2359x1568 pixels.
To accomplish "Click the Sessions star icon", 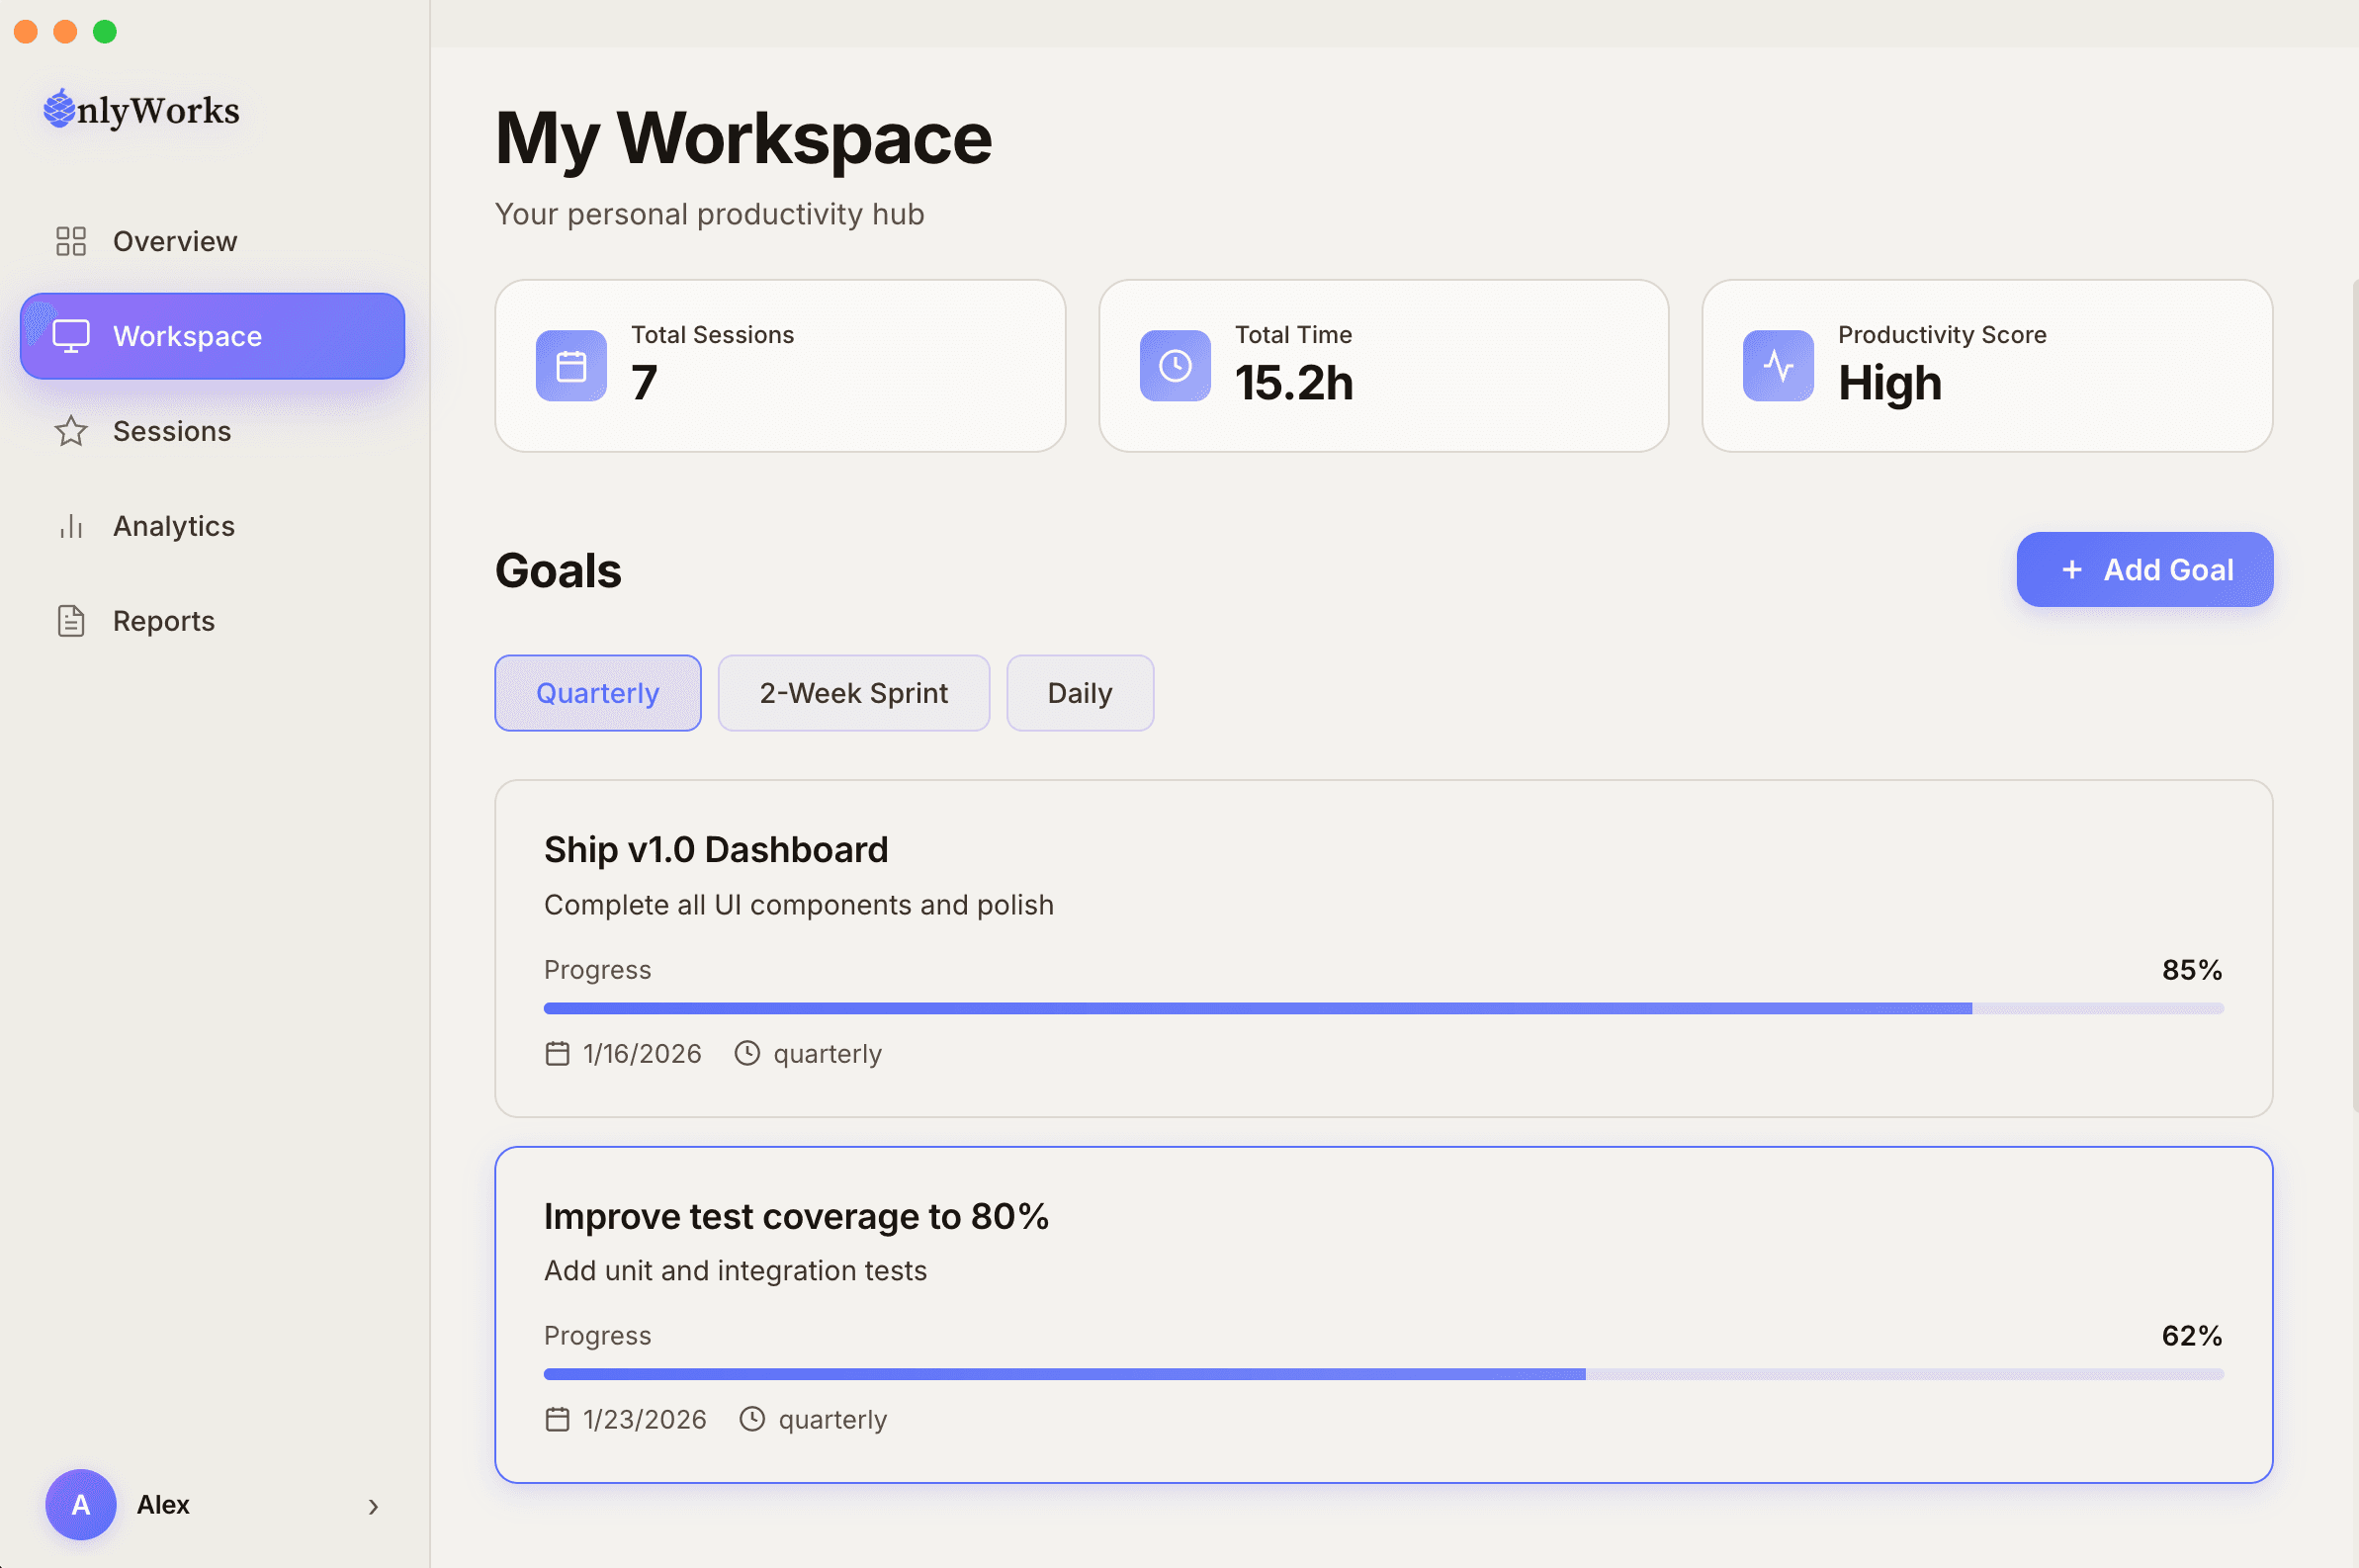I will coord(71,431).
